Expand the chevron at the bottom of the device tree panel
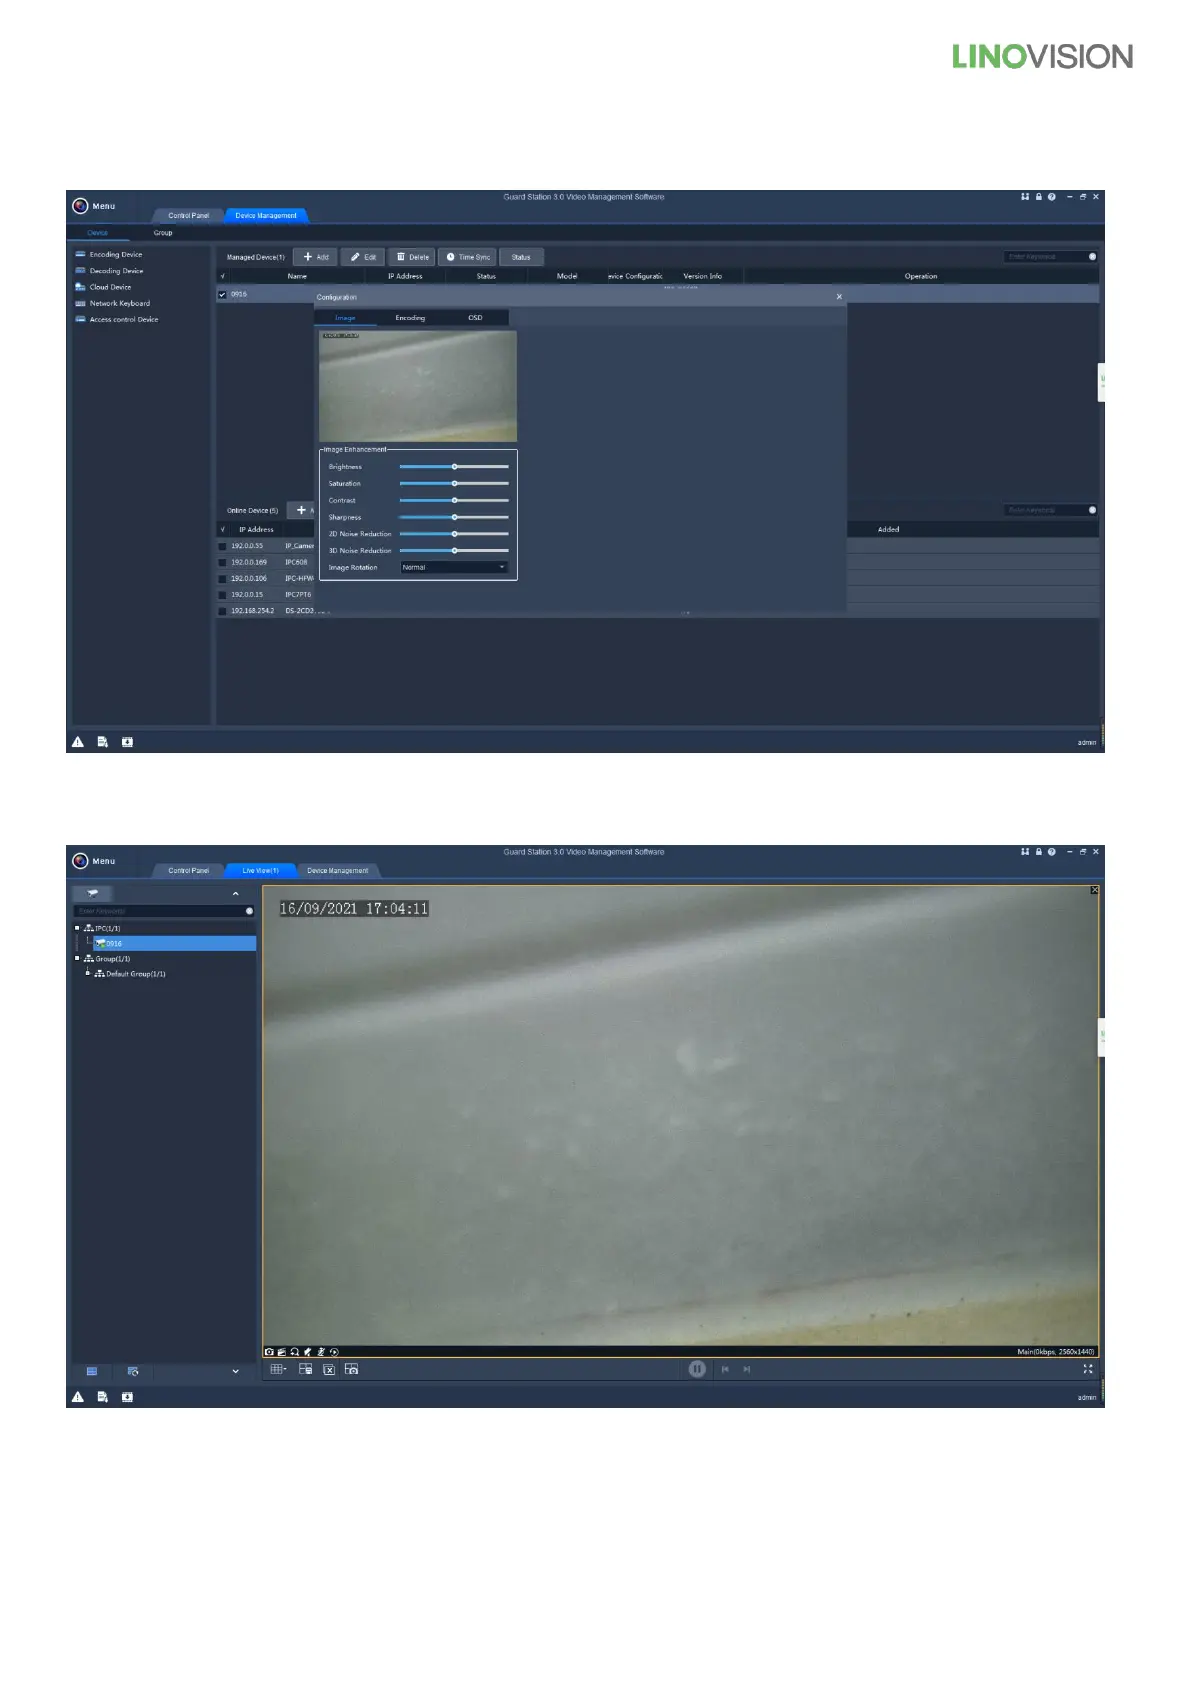Viewport: 1191px width, 1684px height. click(x=236, y=1371)
